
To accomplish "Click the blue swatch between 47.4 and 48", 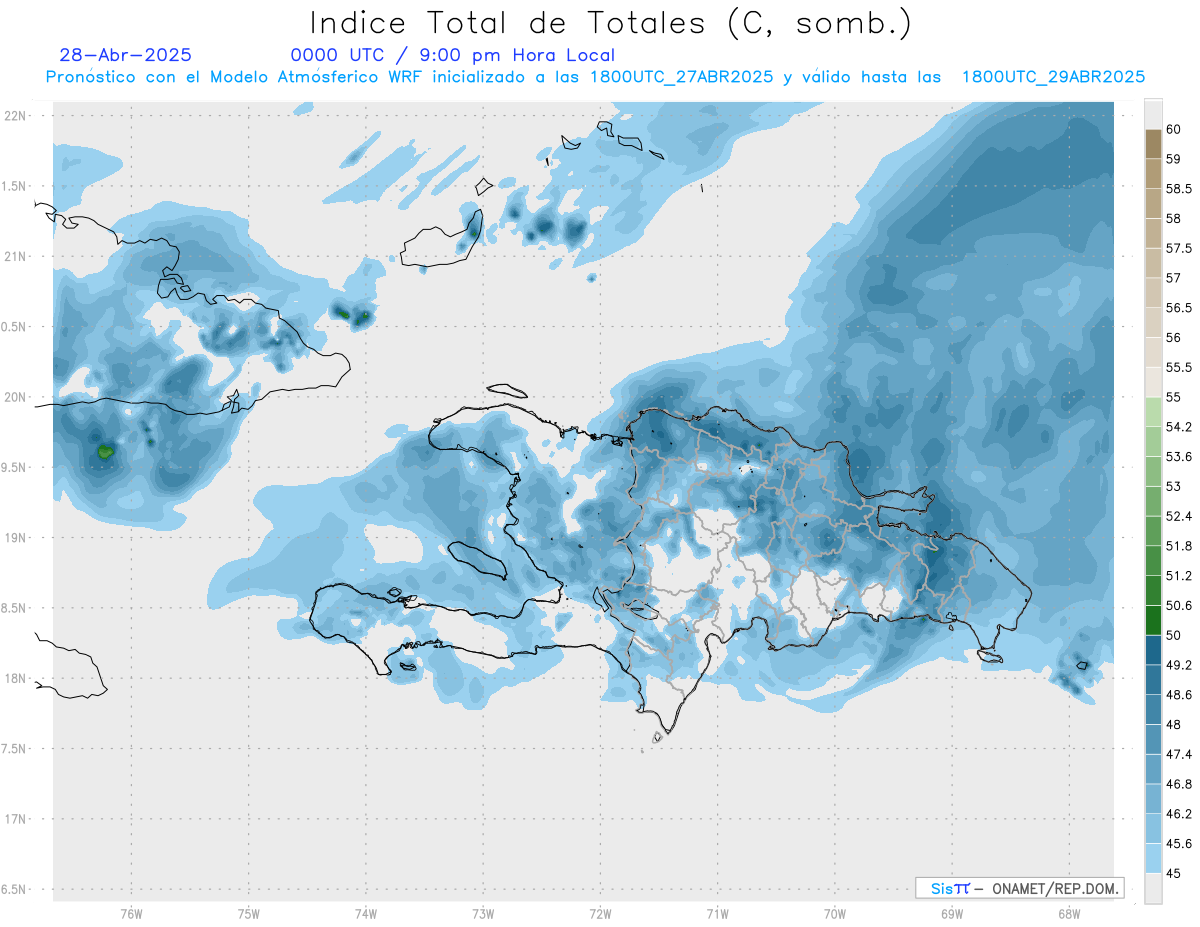I will click(x=1153, y=739).
